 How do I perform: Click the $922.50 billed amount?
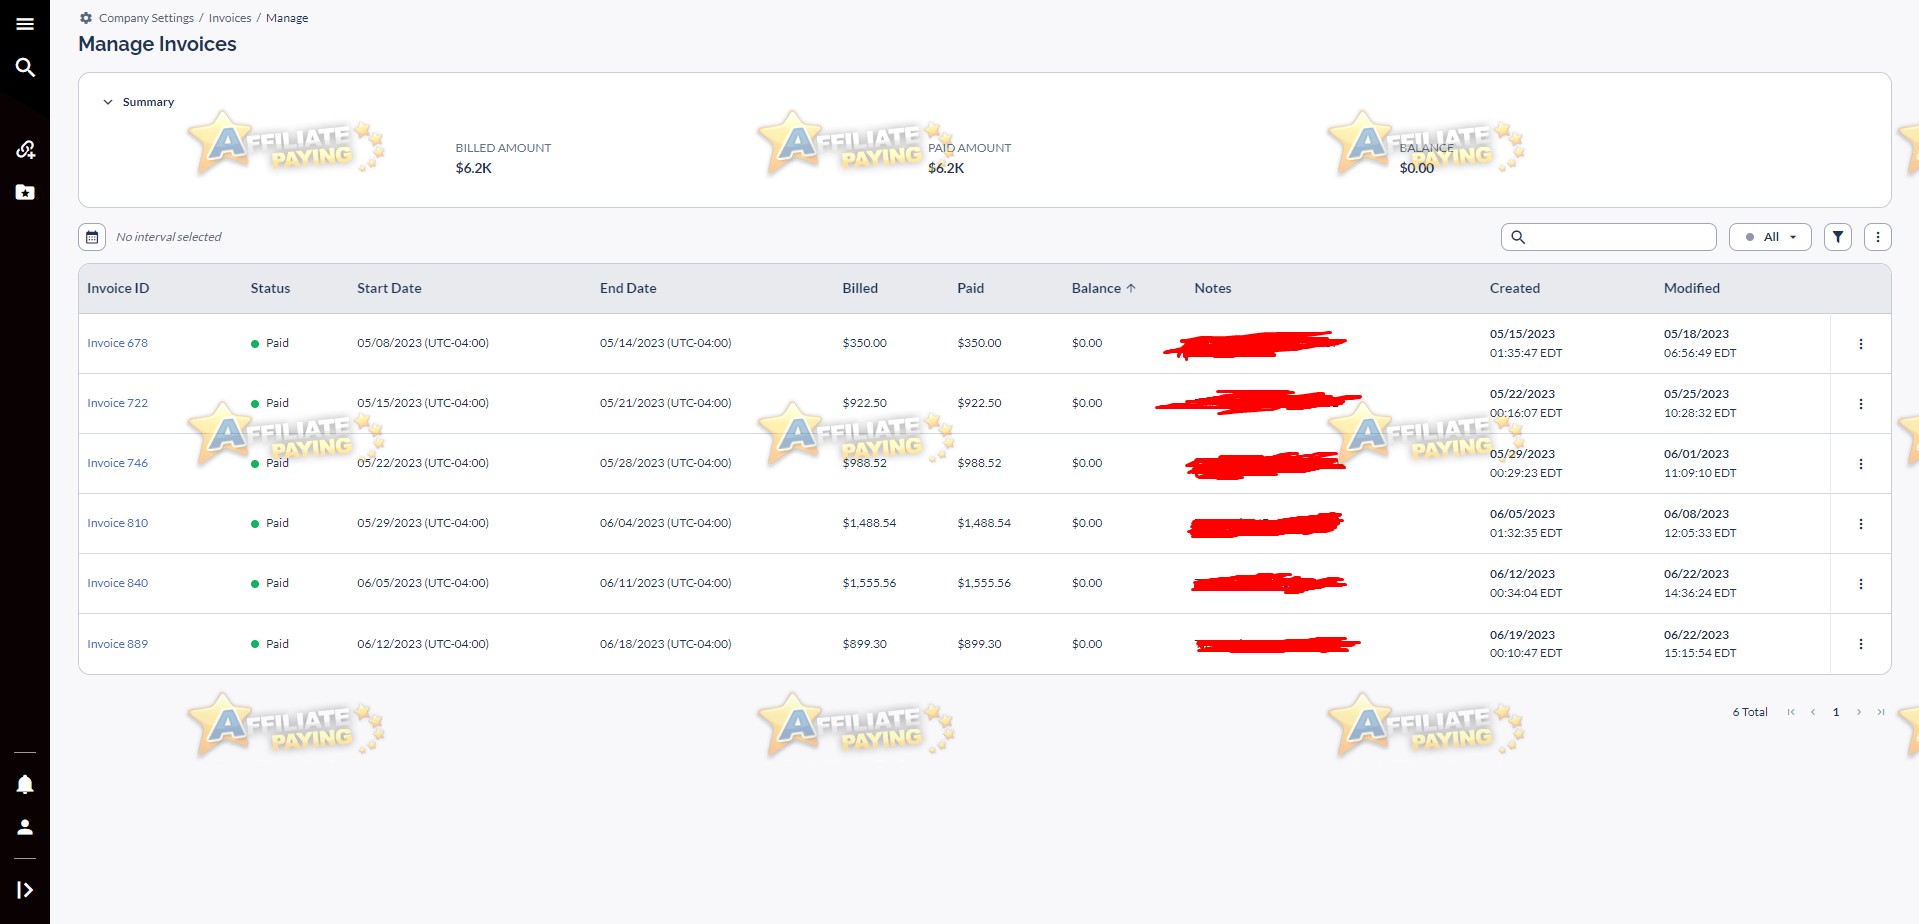pos(865,403)
